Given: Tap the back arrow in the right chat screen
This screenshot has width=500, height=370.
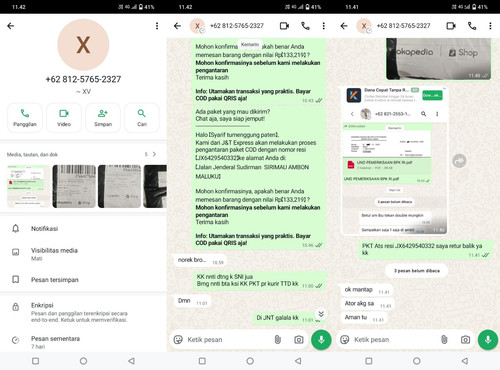Looking at the screenshot, I should click(344, 26).
